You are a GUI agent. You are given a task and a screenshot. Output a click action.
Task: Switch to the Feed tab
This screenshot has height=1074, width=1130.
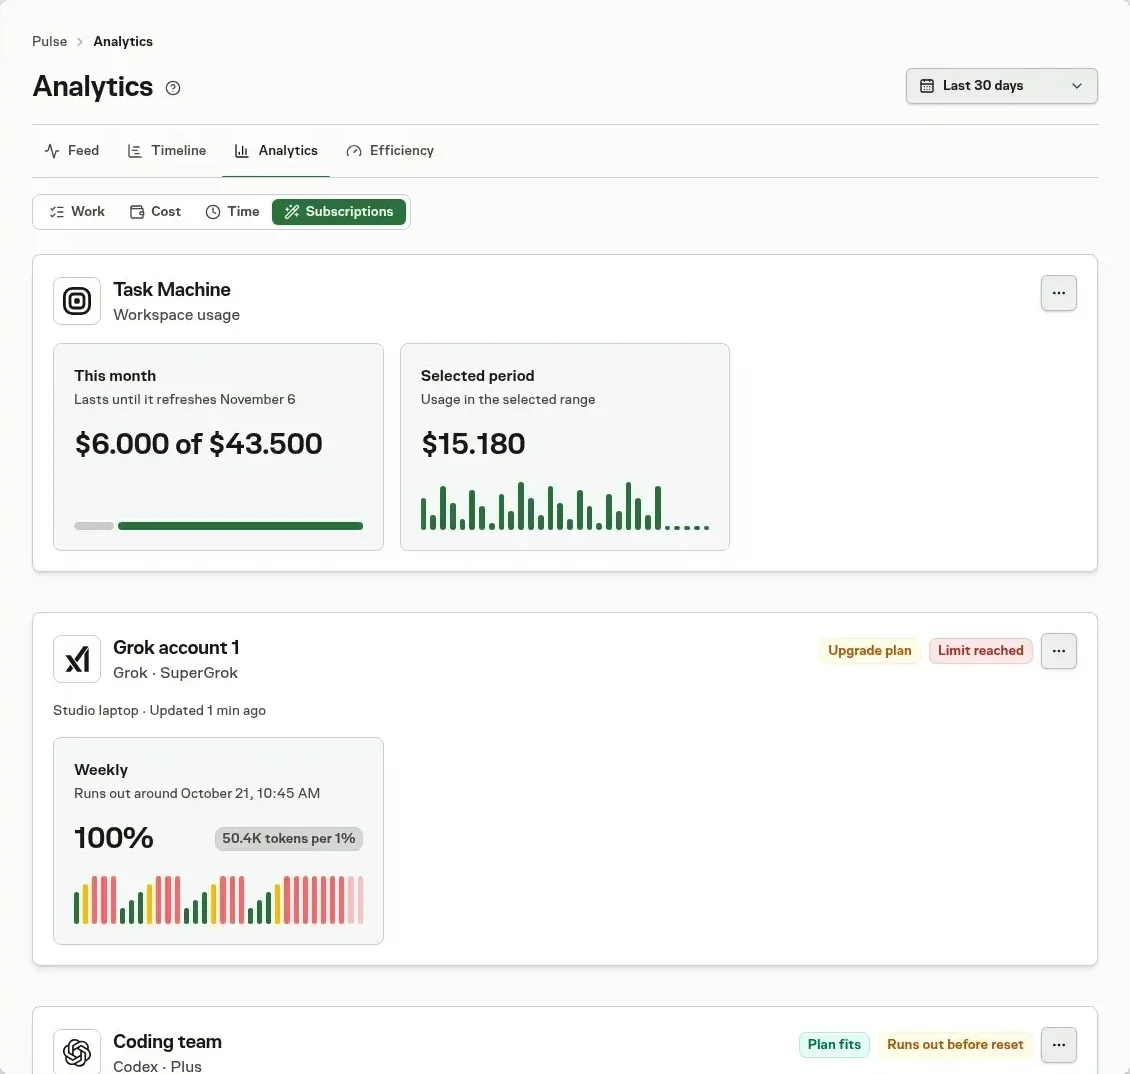[x=72, y=151]
